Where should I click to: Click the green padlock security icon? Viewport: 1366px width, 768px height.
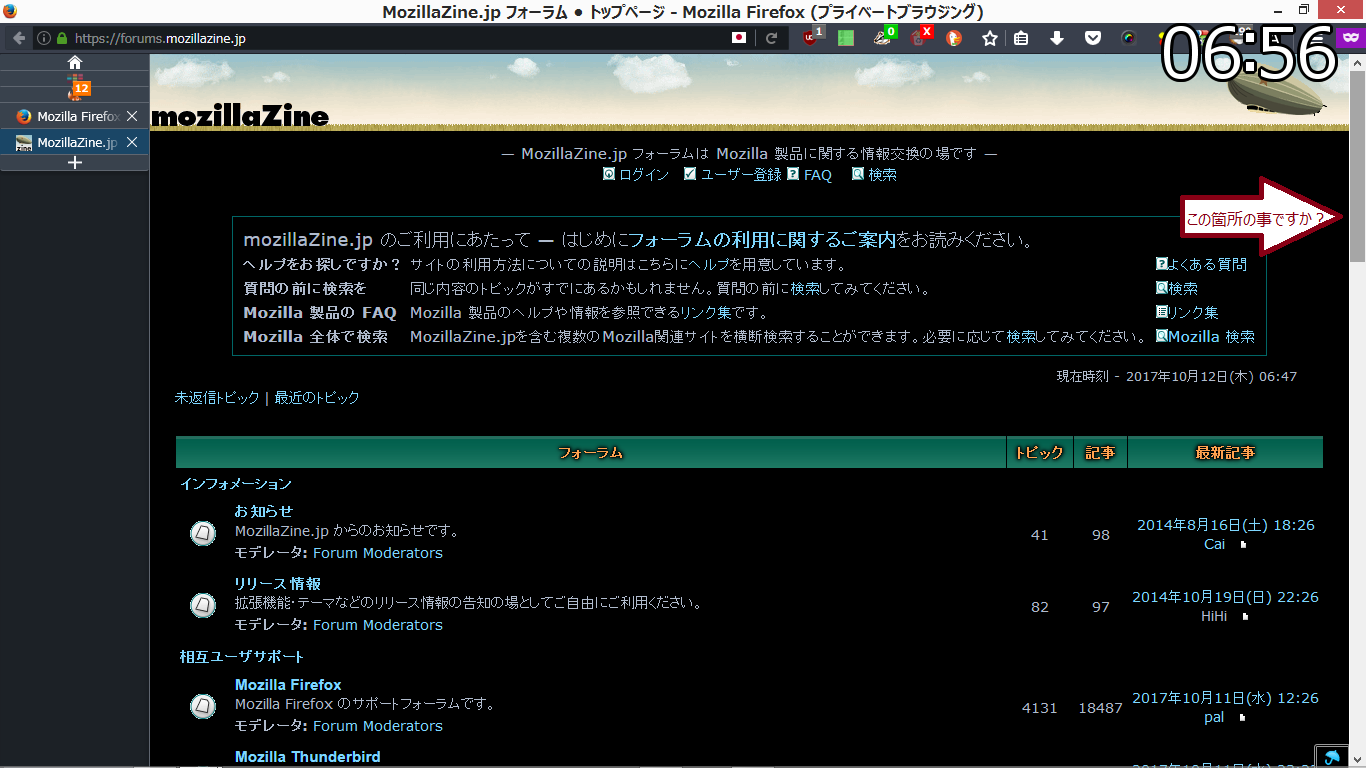62,39
